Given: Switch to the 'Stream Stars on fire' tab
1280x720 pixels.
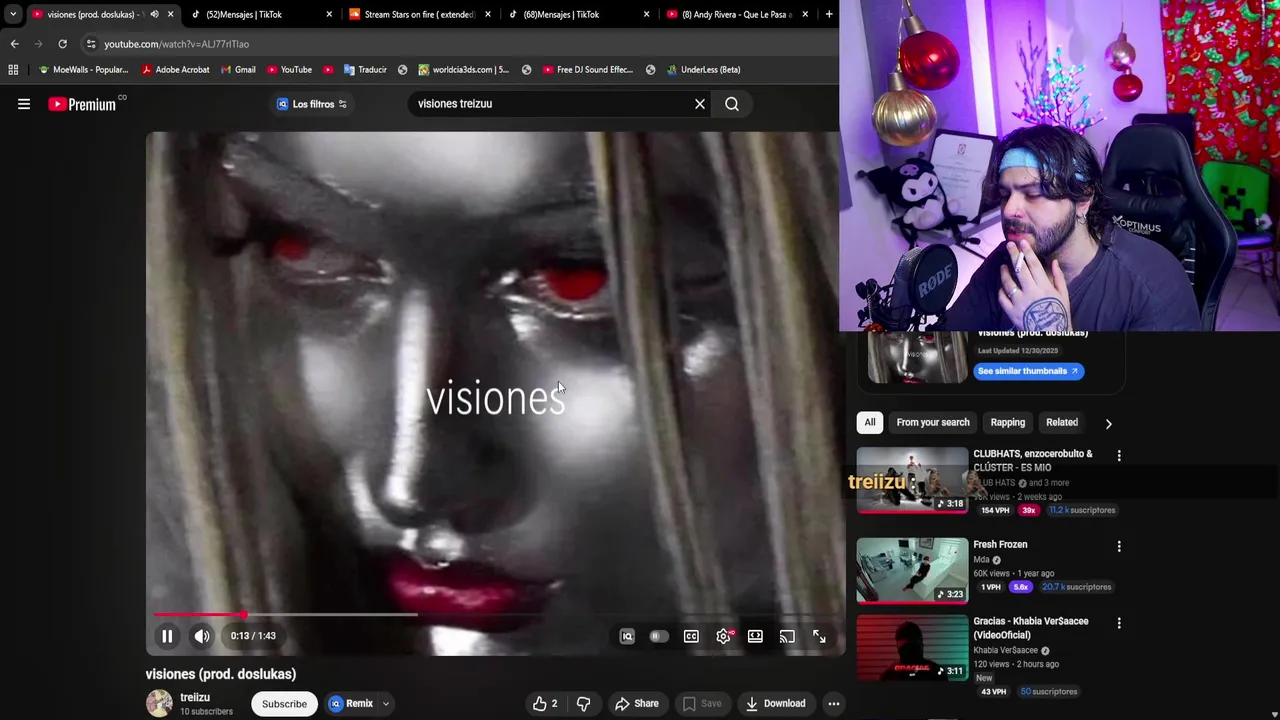Looking at the screenshot, I should pyautogui.click(x=420, y=14).
